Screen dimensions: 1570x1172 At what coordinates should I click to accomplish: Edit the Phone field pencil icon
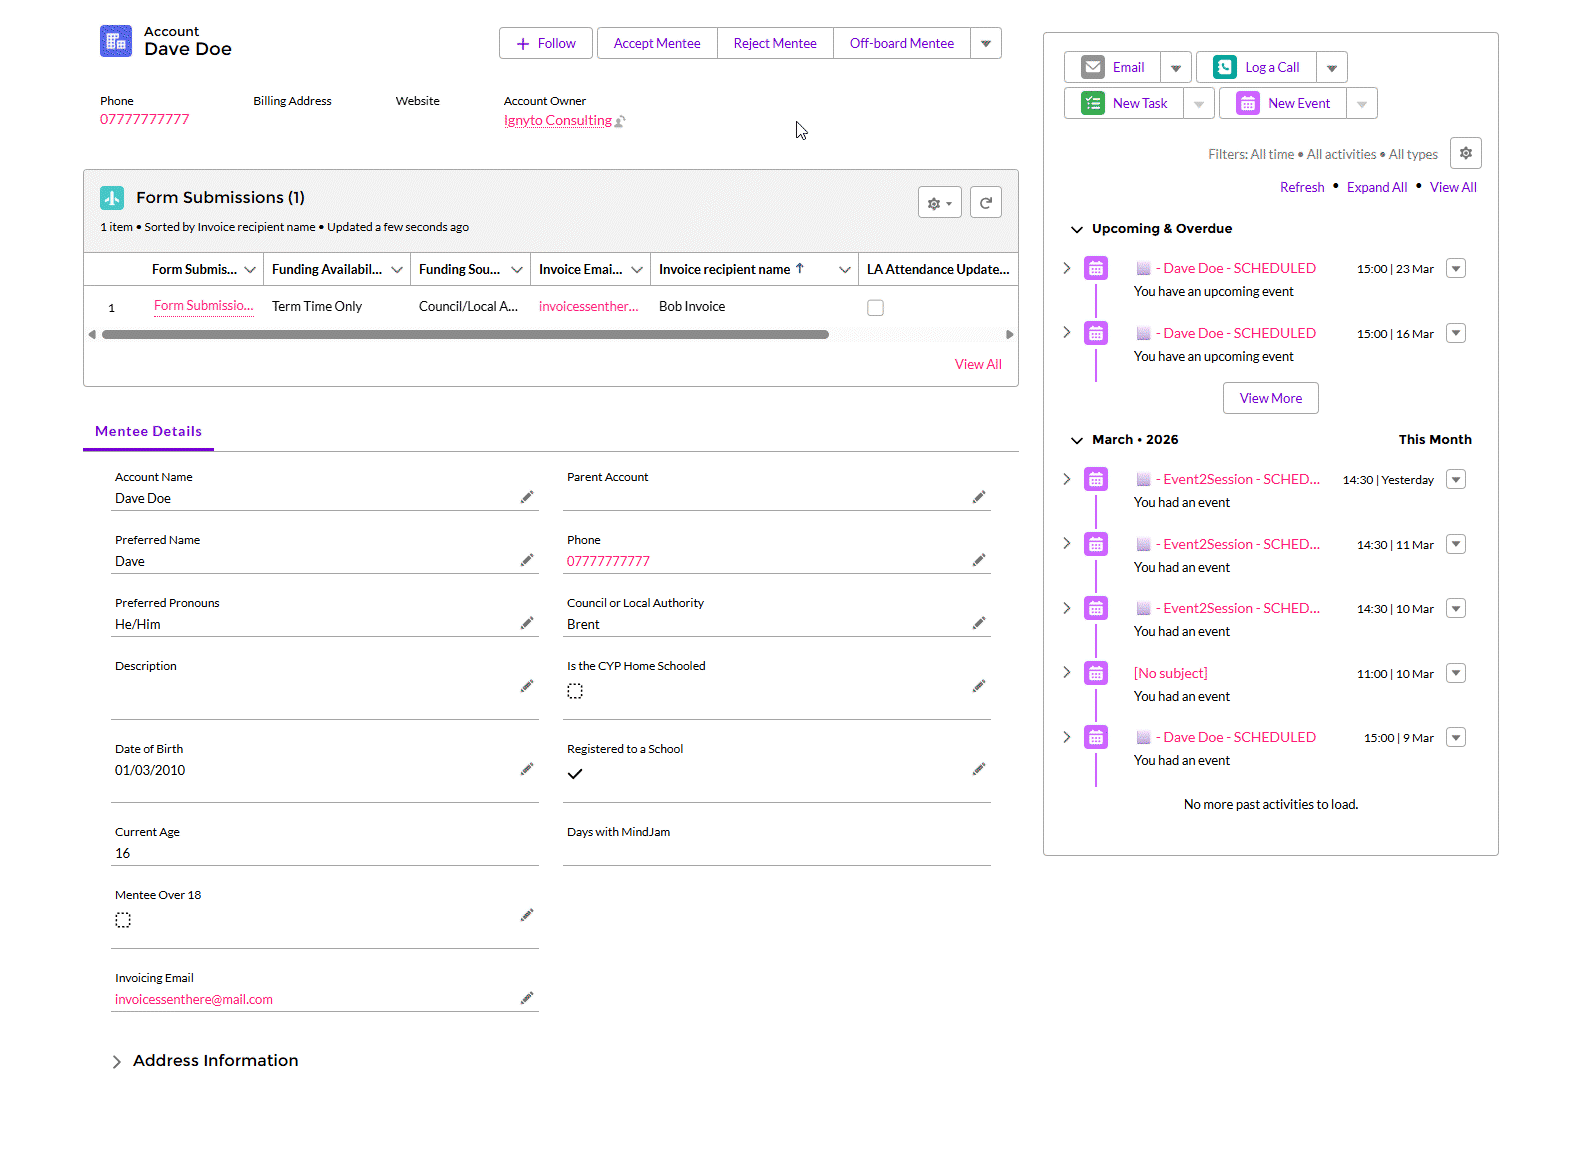(x=979, y=560)
